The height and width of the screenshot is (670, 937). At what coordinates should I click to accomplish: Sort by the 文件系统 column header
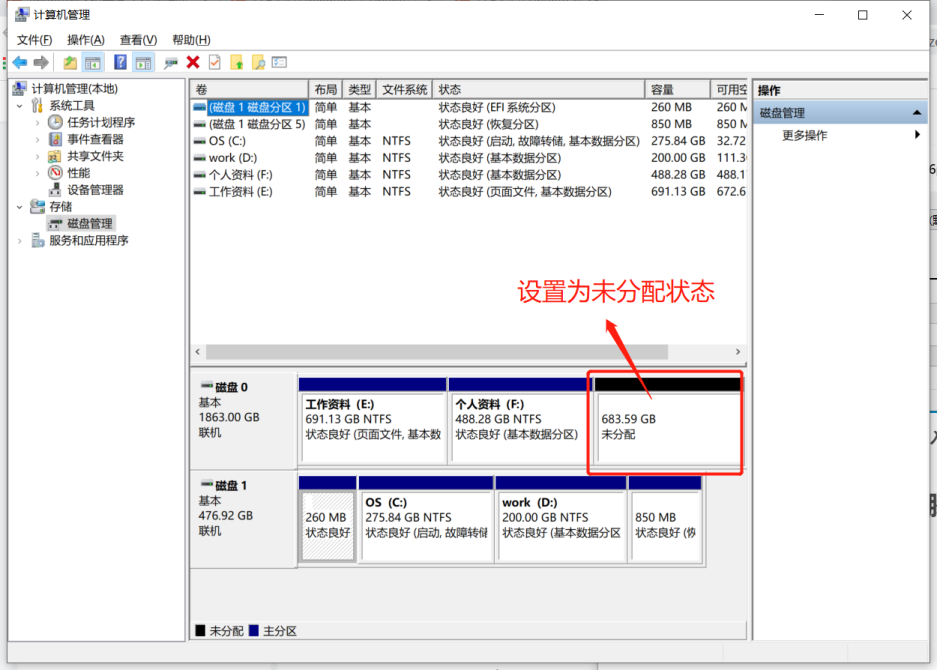click(405, 90)
